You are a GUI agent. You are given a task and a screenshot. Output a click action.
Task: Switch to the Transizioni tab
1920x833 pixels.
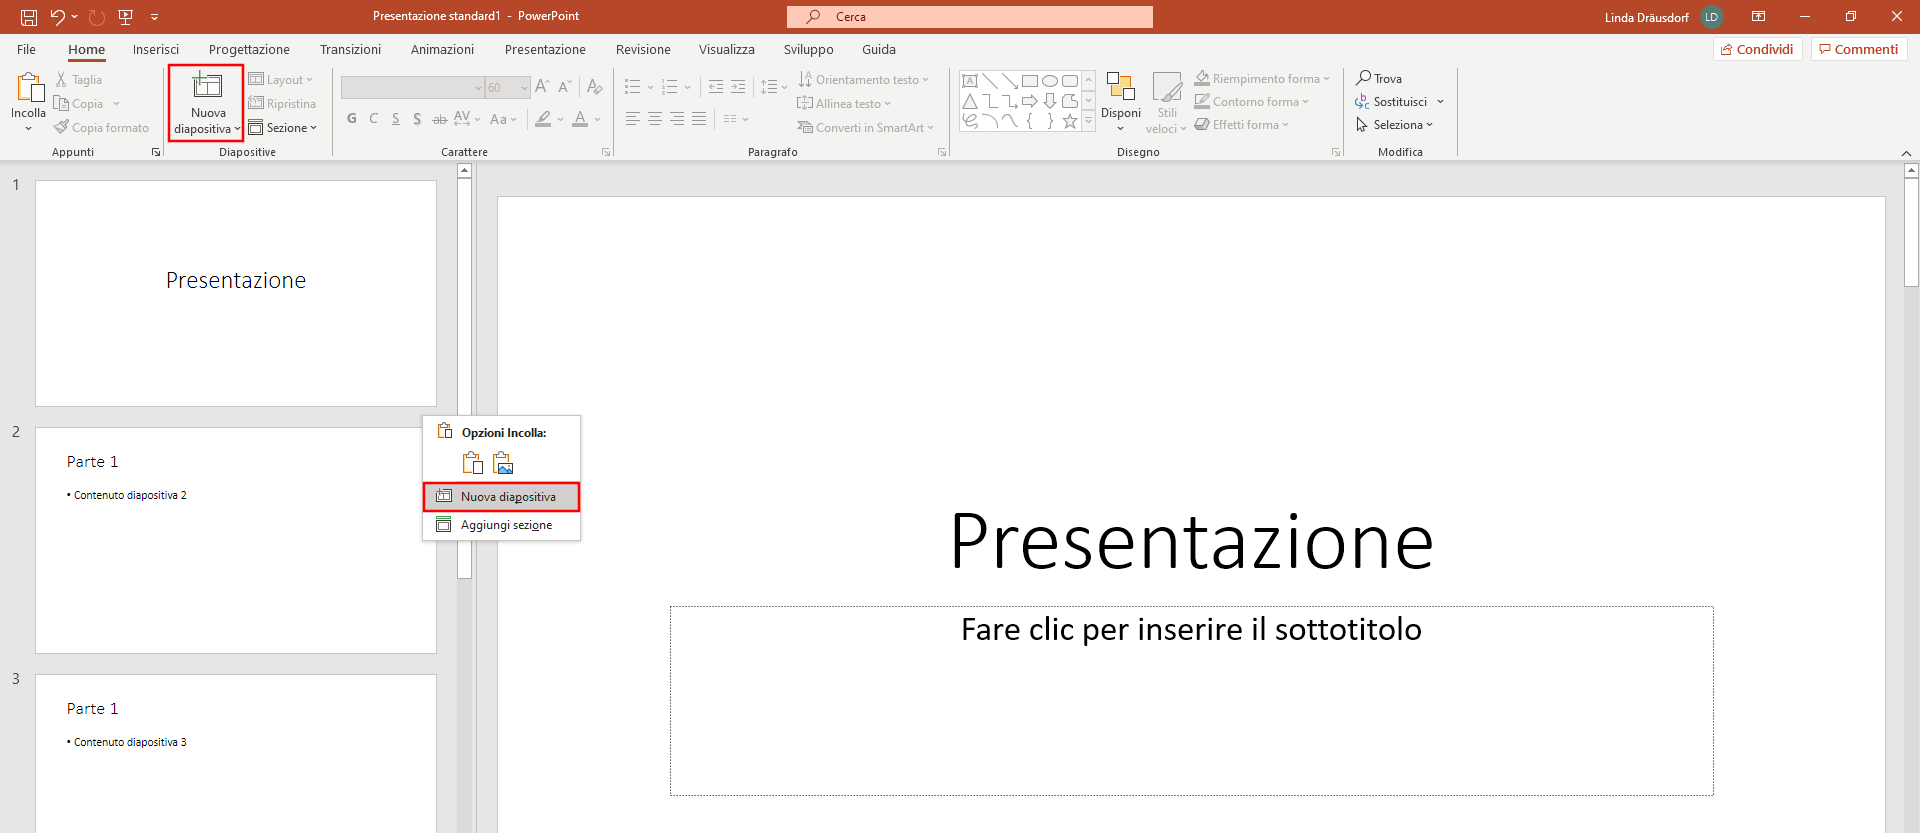coord(350,49)
